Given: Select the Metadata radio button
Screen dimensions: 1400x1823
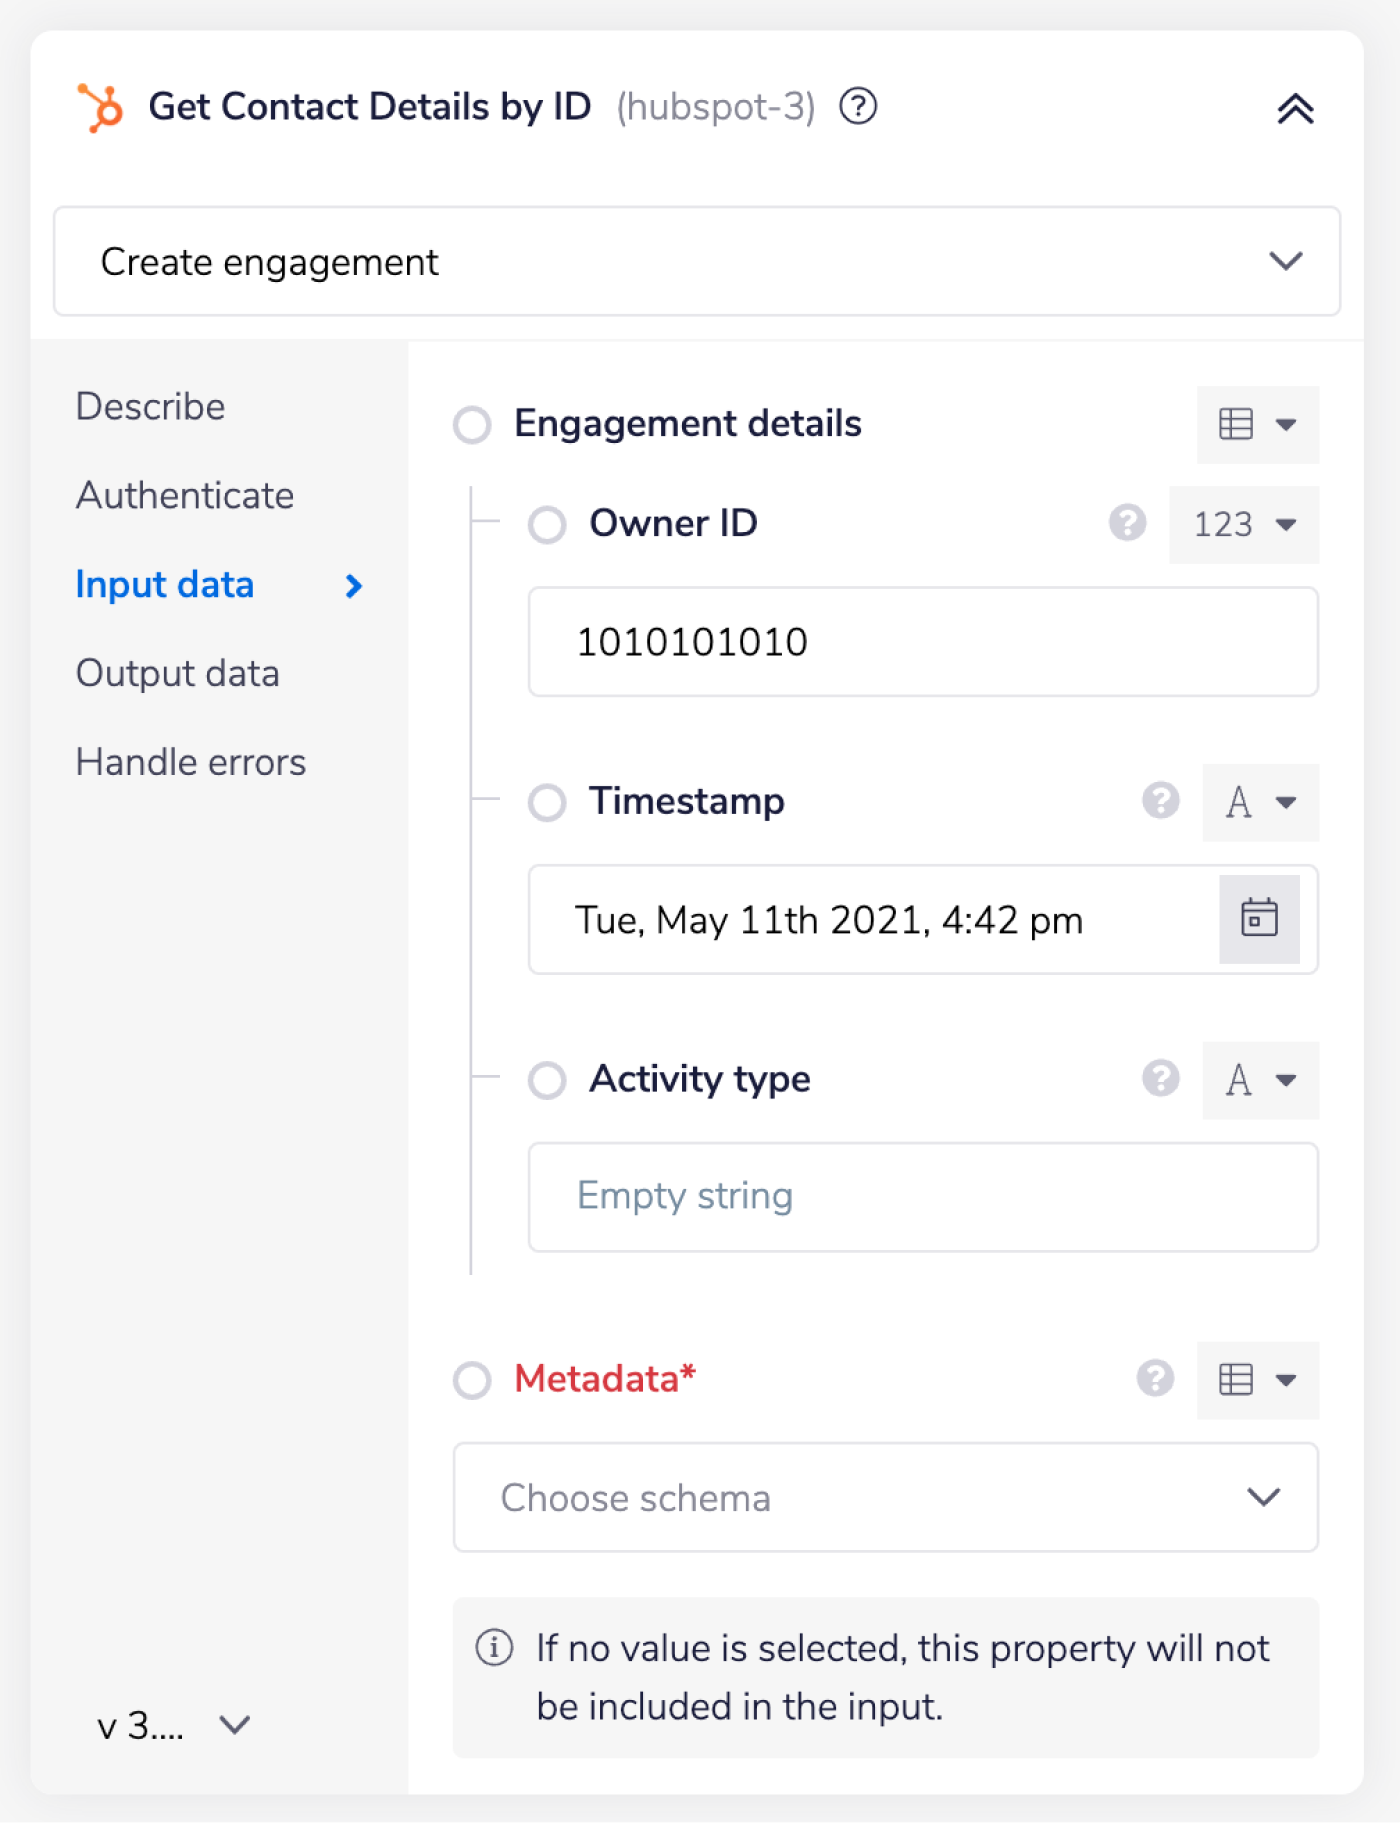Looking at the screenshot, I should (472, 1380).
